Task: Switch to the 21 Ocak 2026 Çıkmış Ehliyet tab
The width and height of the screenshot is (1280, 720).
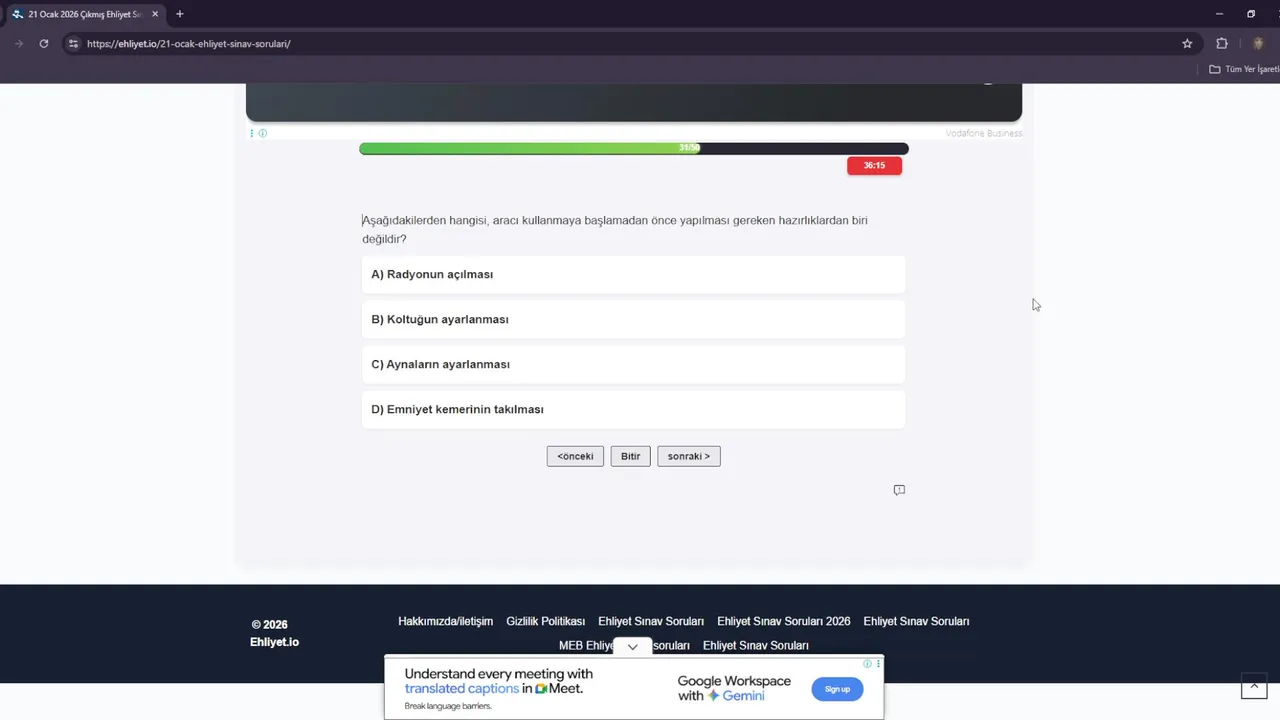Action: pyautogui.click(x=85, y=14)
